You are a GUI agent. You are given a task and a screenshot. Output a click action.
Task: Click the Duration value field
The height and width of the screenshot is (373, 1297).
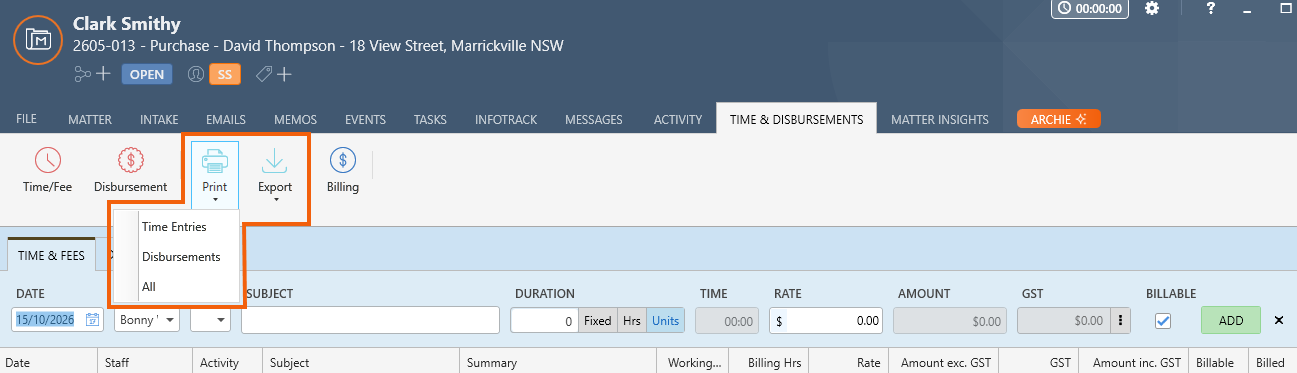point(545,321)
